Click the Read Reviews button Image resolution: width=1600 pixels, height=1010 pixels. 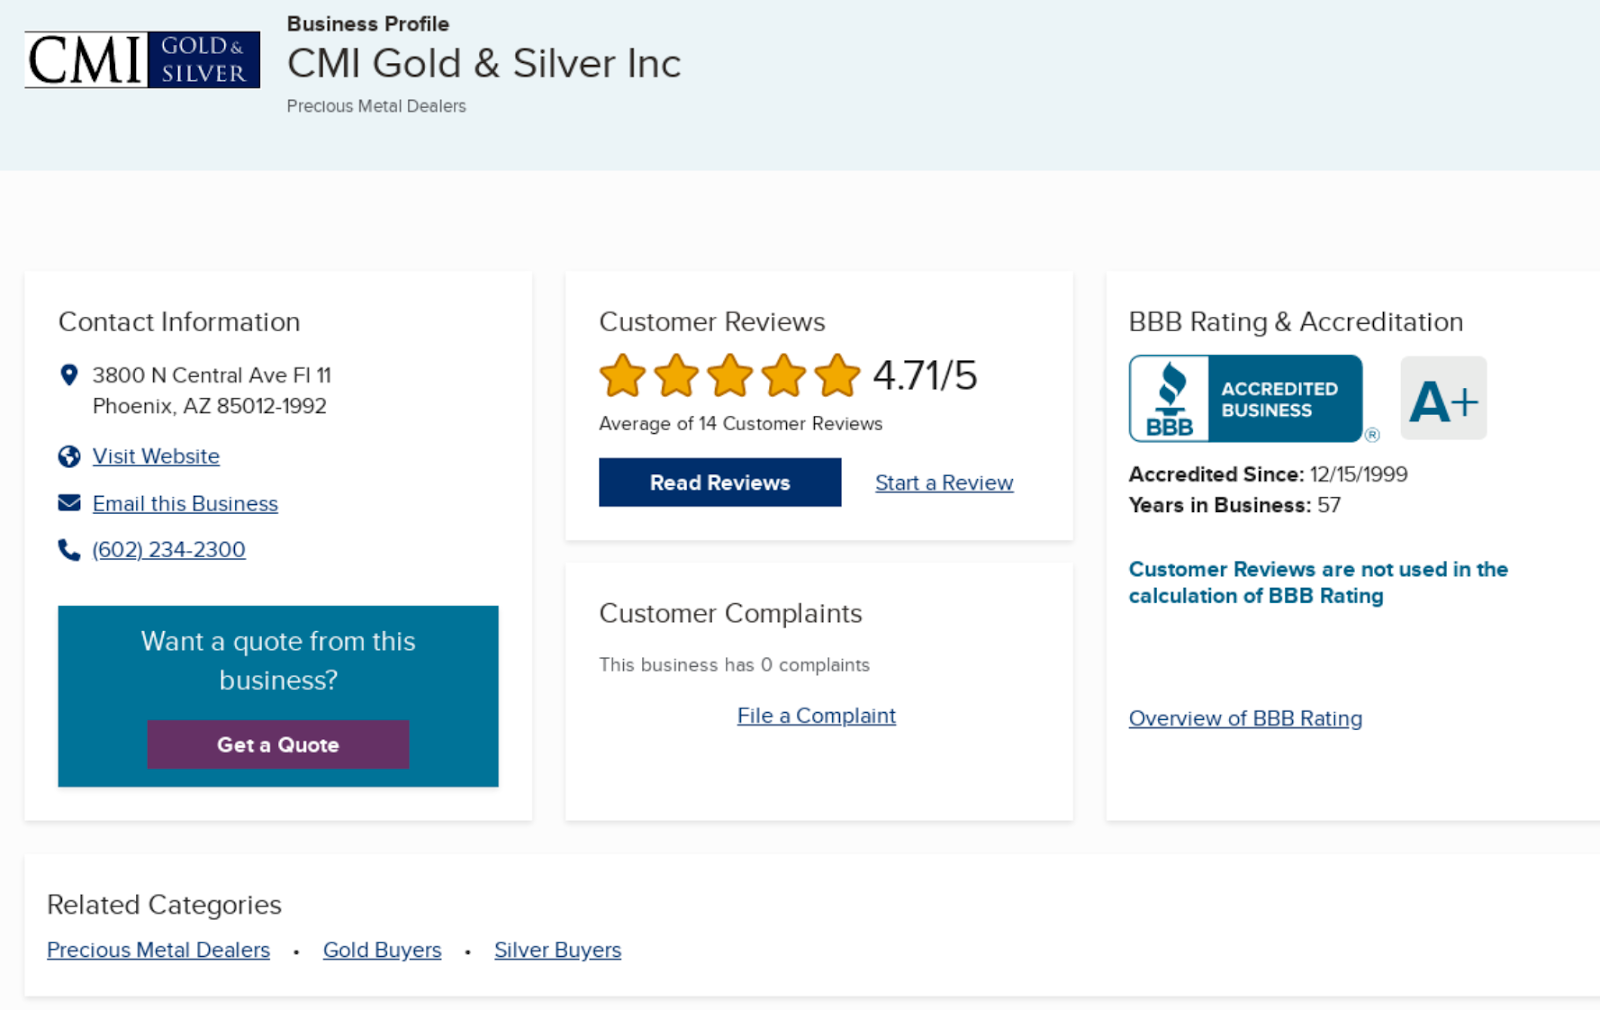pyautogui.click(x=720, y=483)
